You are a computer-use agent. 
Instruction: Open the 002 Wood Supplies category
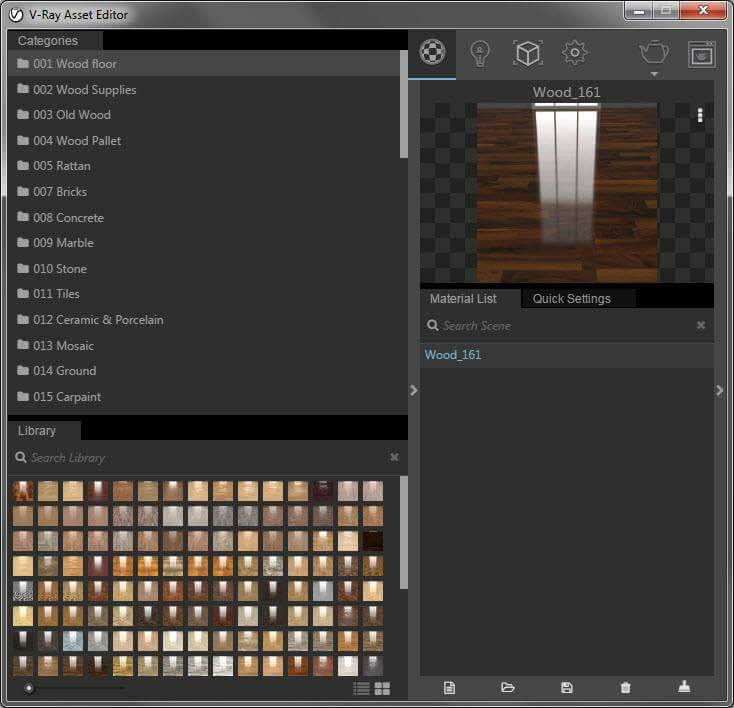(204, 89)
